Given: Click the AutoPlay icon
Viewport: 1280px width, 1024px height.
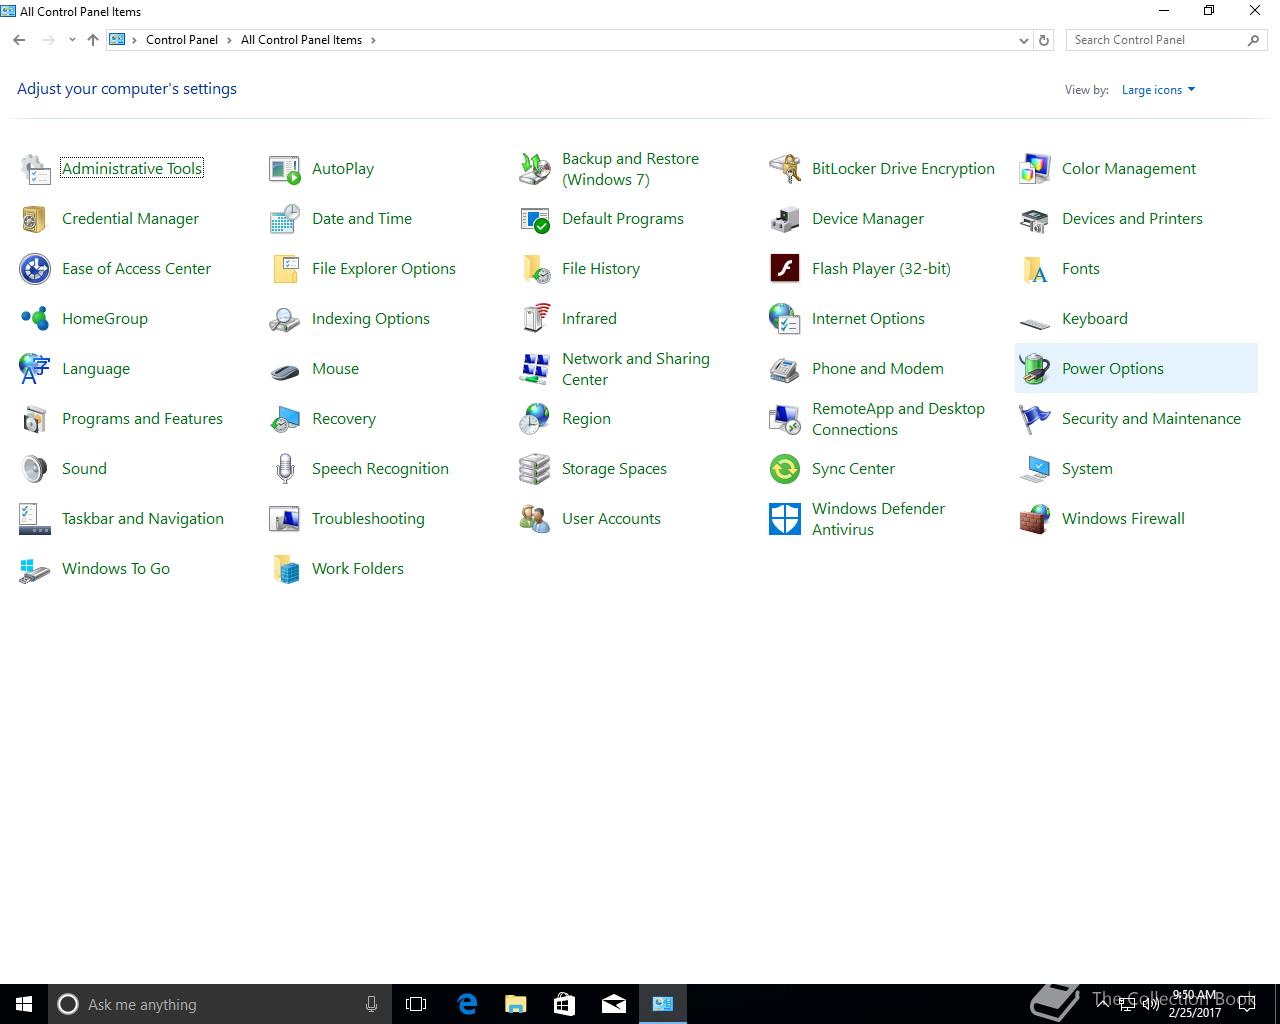Looking at the screenshot, I should coord(285,169).
